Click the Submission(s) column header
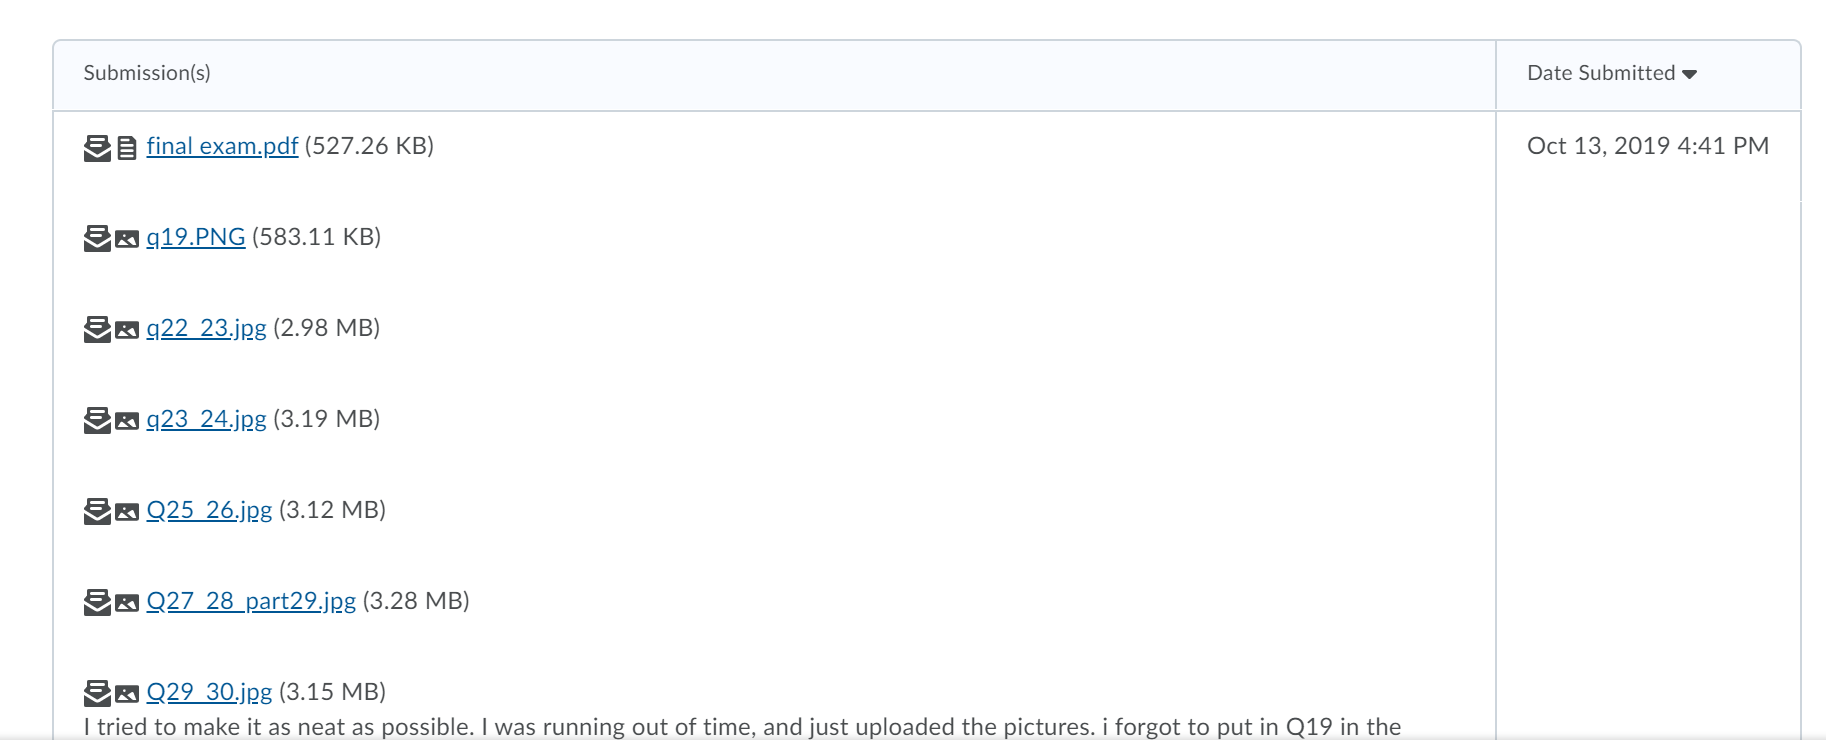 click(x=147, y=73)
